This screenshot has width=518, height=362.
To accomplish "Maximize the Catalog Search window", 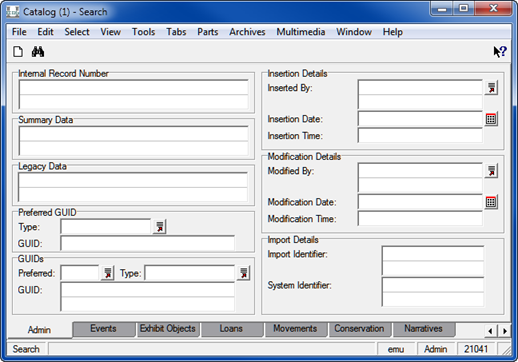I will coord(464,8).
